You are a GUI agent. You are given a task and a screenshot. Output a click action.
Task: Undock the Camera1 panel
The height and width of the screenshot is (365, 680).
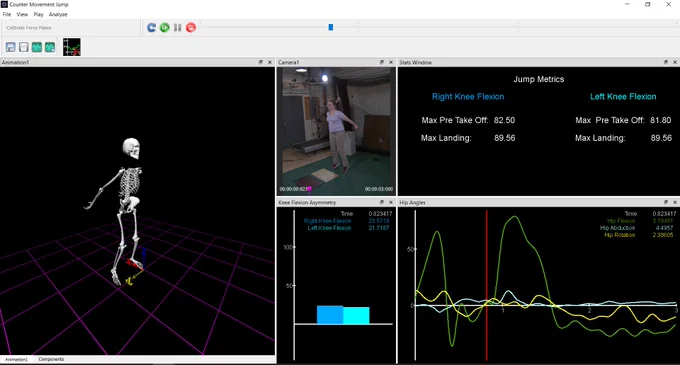(x=382, y=62)
